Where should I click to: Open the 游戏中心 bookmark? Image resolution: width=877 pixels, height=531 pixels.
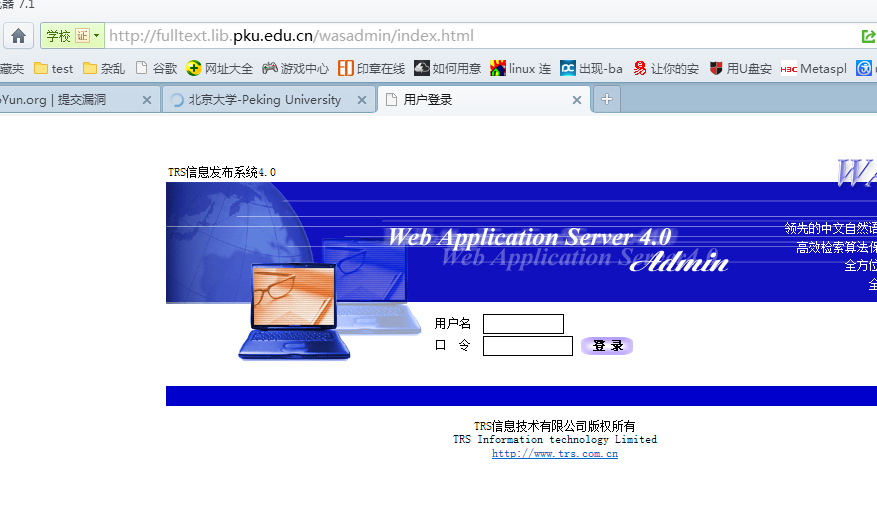(x=295, y=68)
